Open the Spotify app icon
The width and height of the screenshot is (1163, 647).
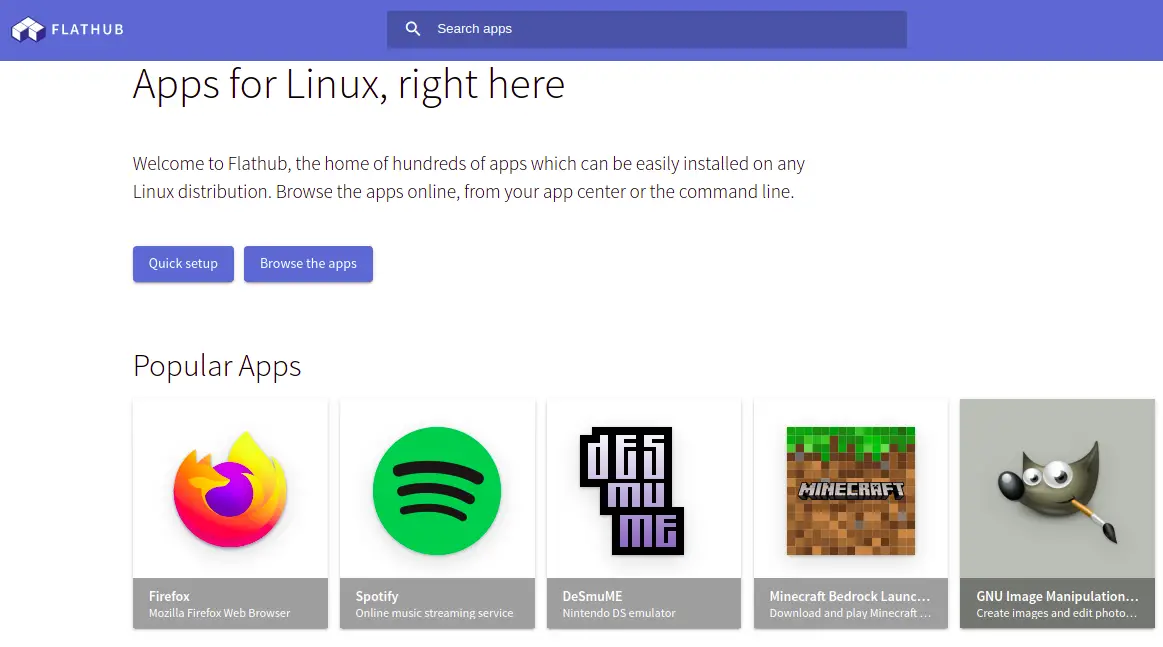pos(437,490)
